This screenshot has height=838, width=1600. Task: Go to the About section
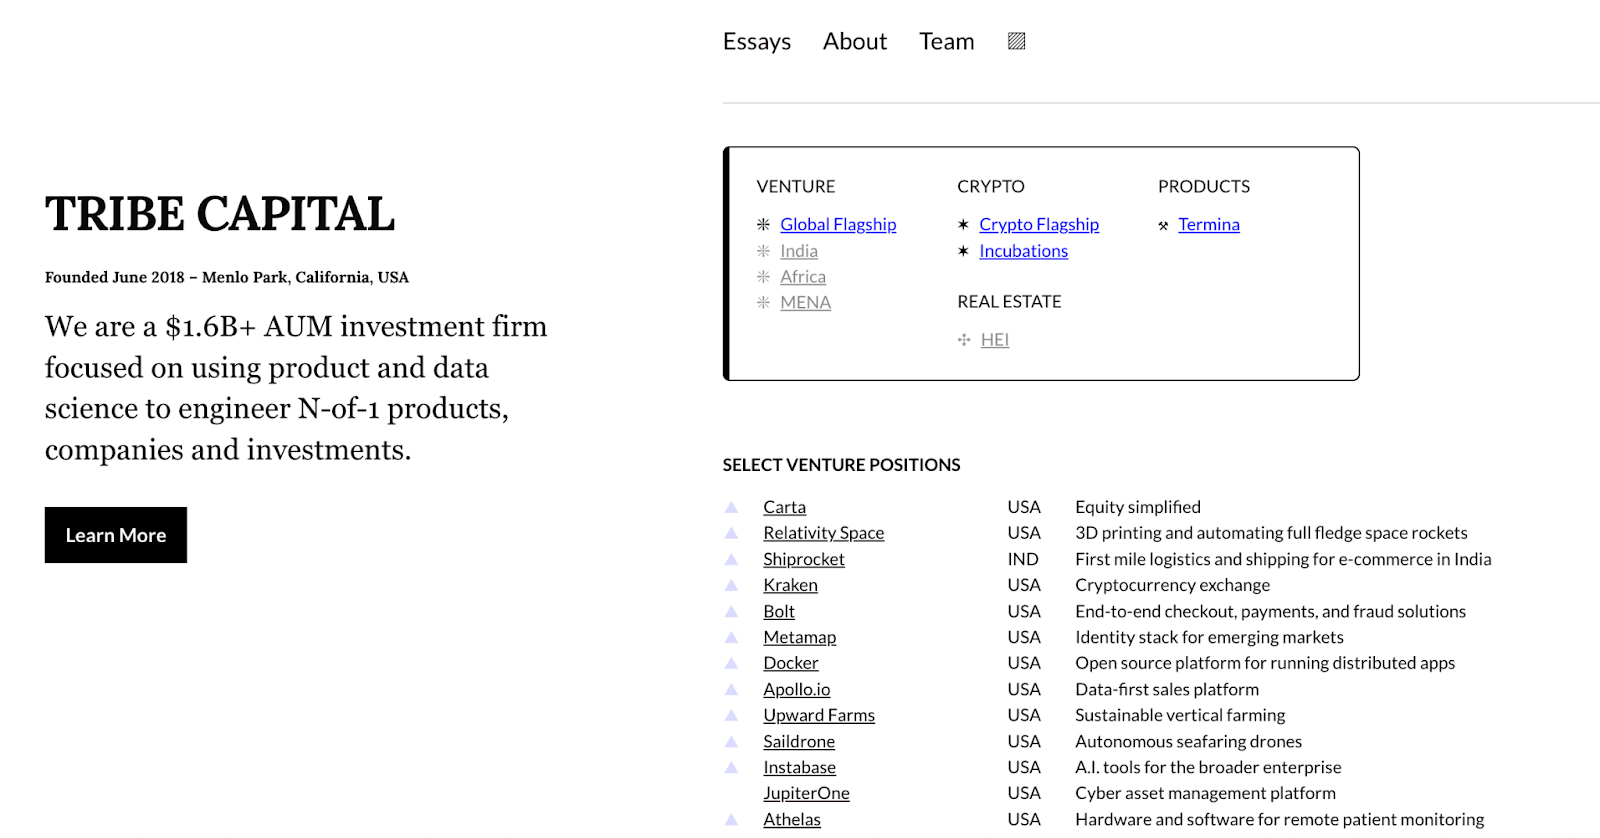854,41
